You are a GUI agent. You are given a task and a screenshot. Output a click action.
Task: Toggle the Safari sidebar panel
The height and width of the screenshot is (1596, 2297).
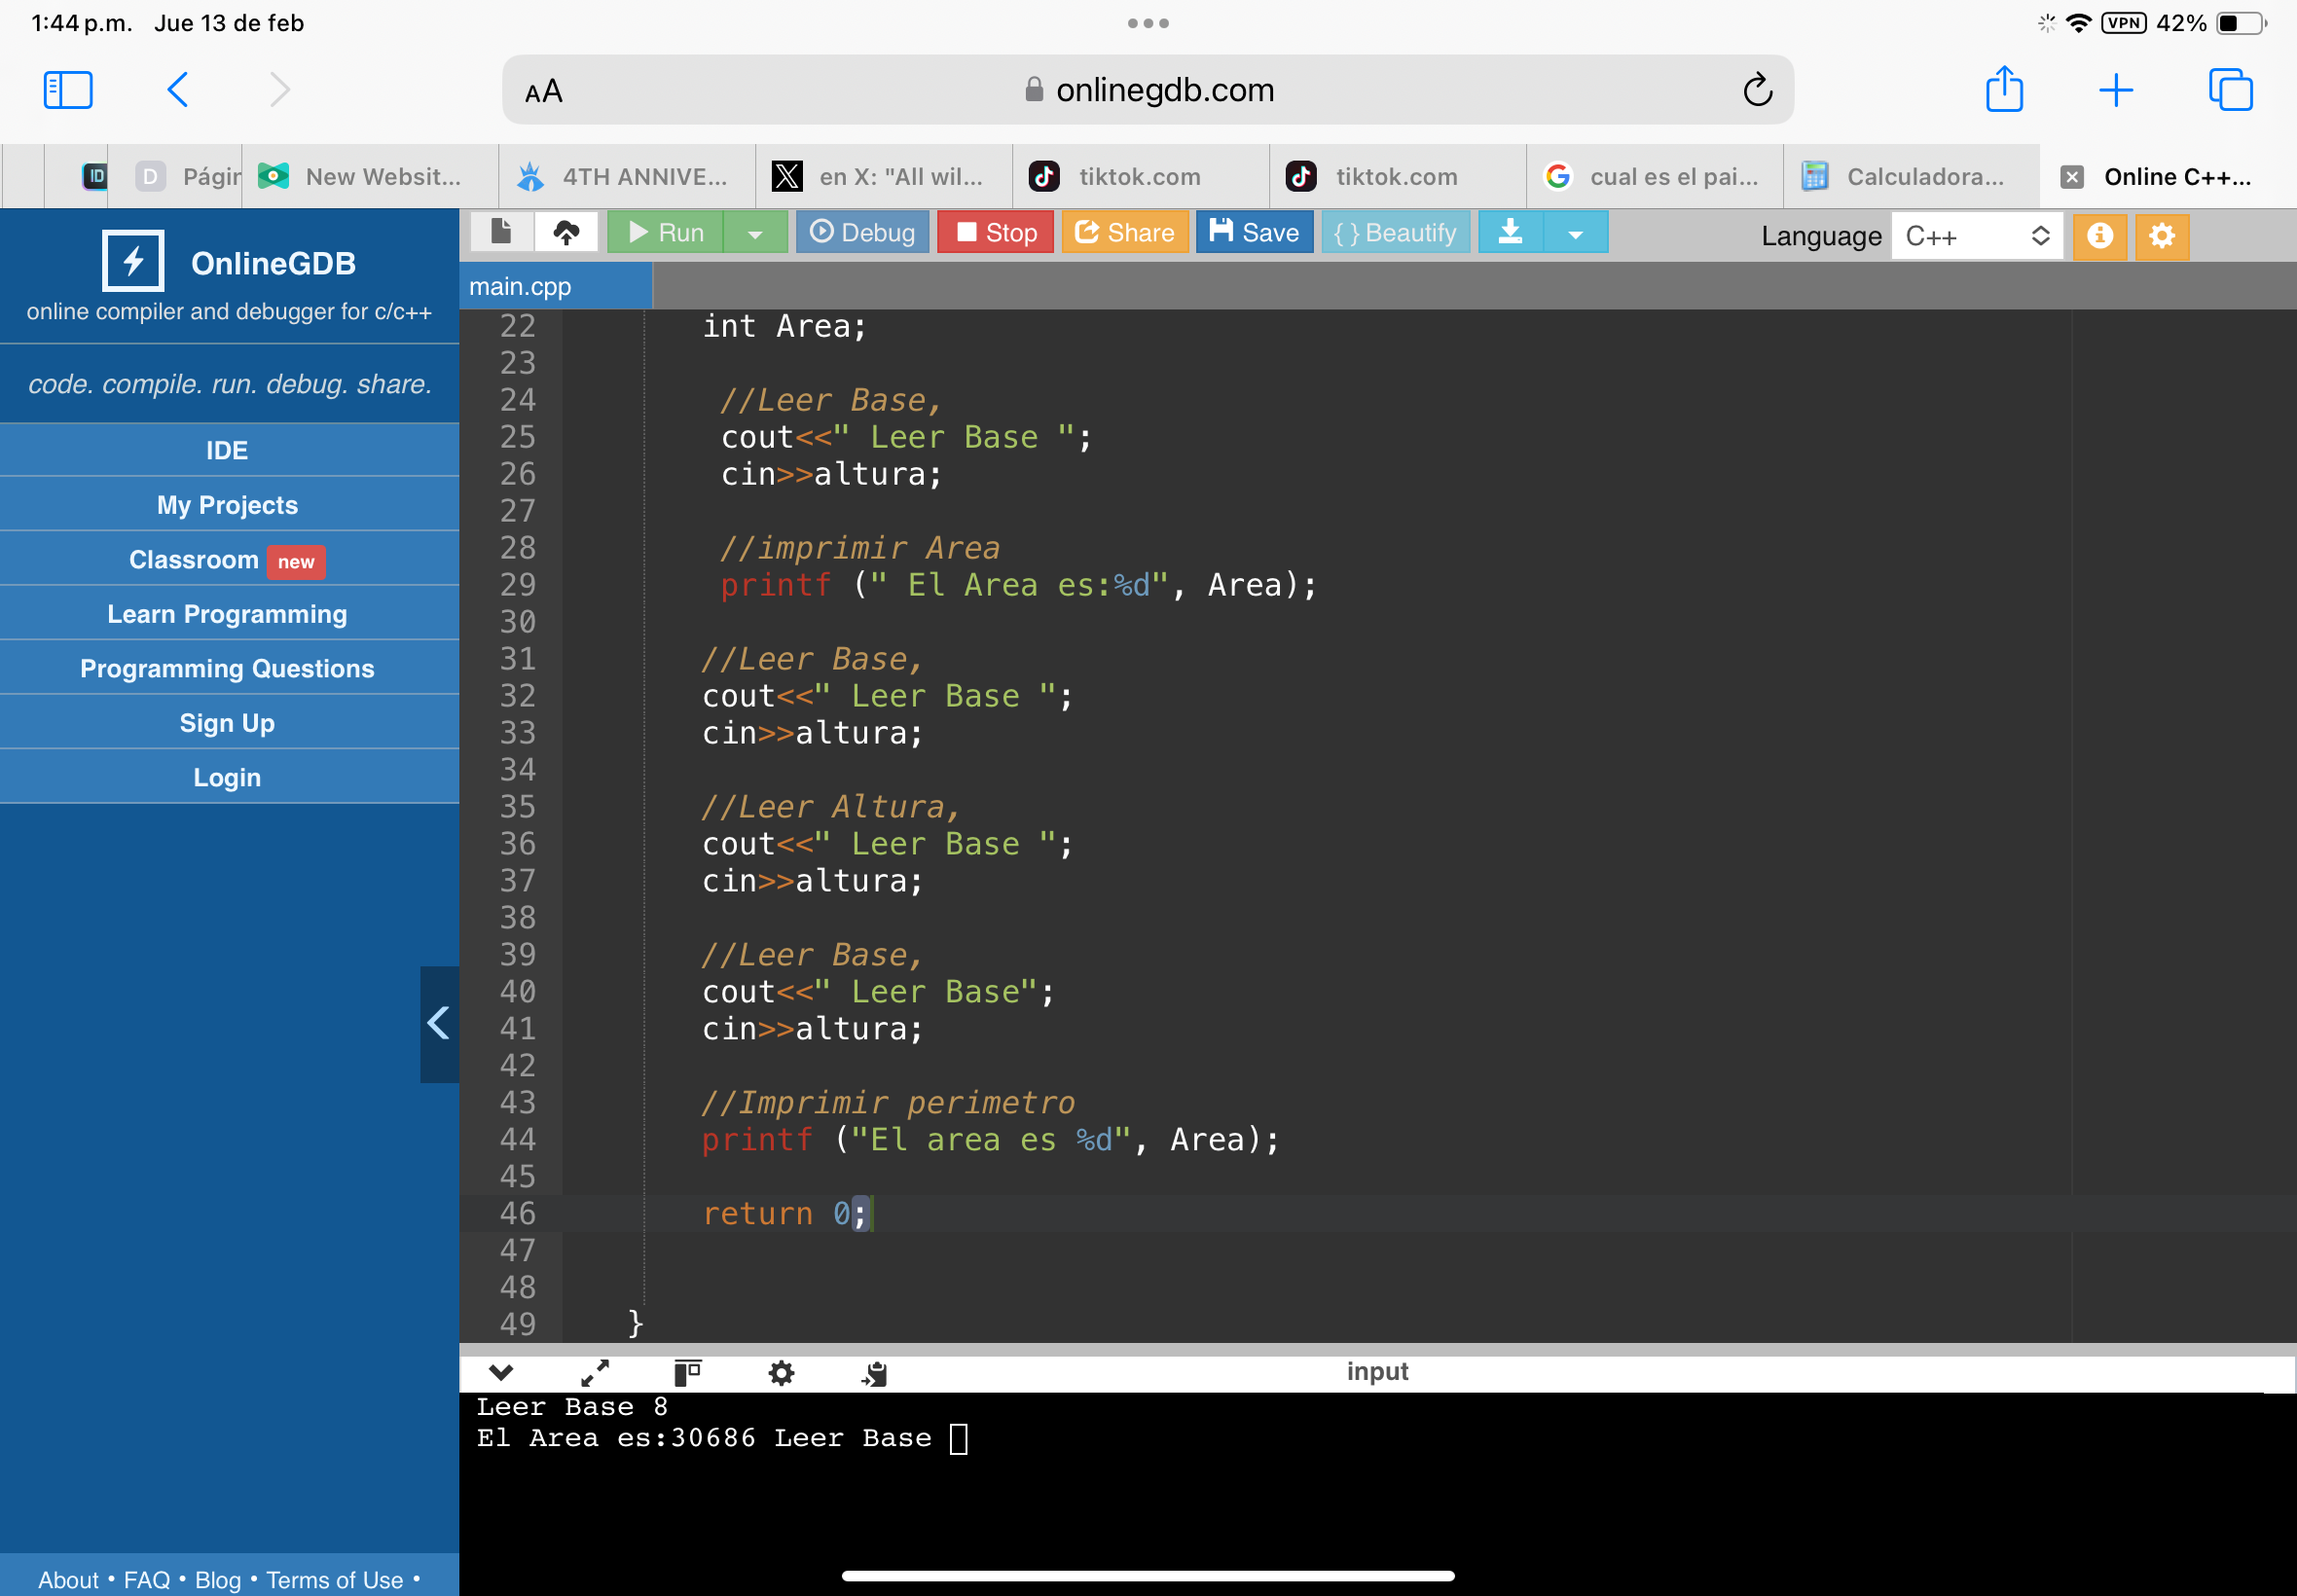[x=68, y=90]
